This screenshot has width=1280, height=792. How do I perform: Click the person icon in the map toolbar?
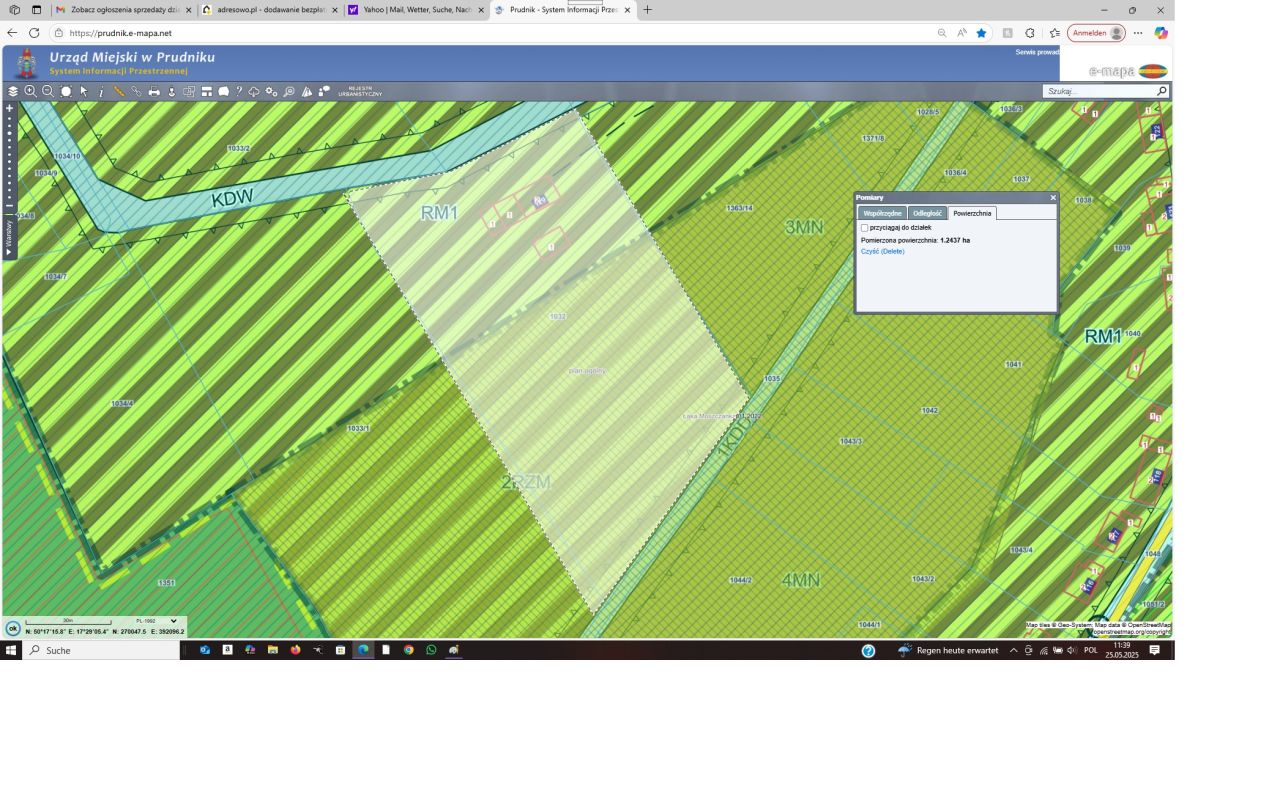pyautogui.click(x=171, y=91)
